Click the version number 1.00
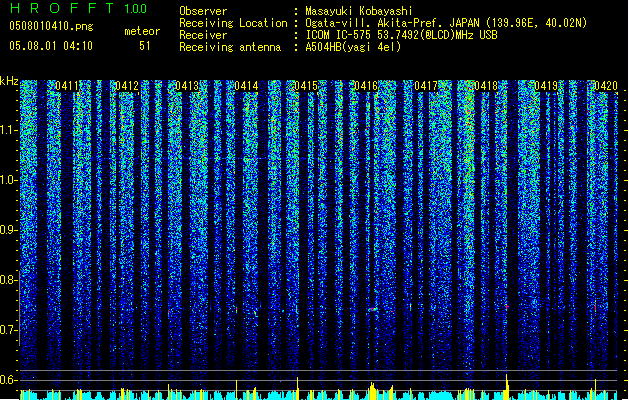The image size is (629, 400). (x=135, y=8)
